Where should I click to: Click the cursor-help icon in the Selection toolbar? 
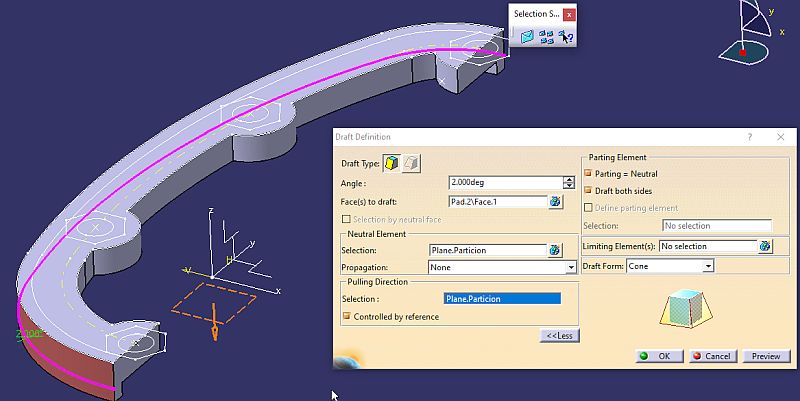pos(566,37)
